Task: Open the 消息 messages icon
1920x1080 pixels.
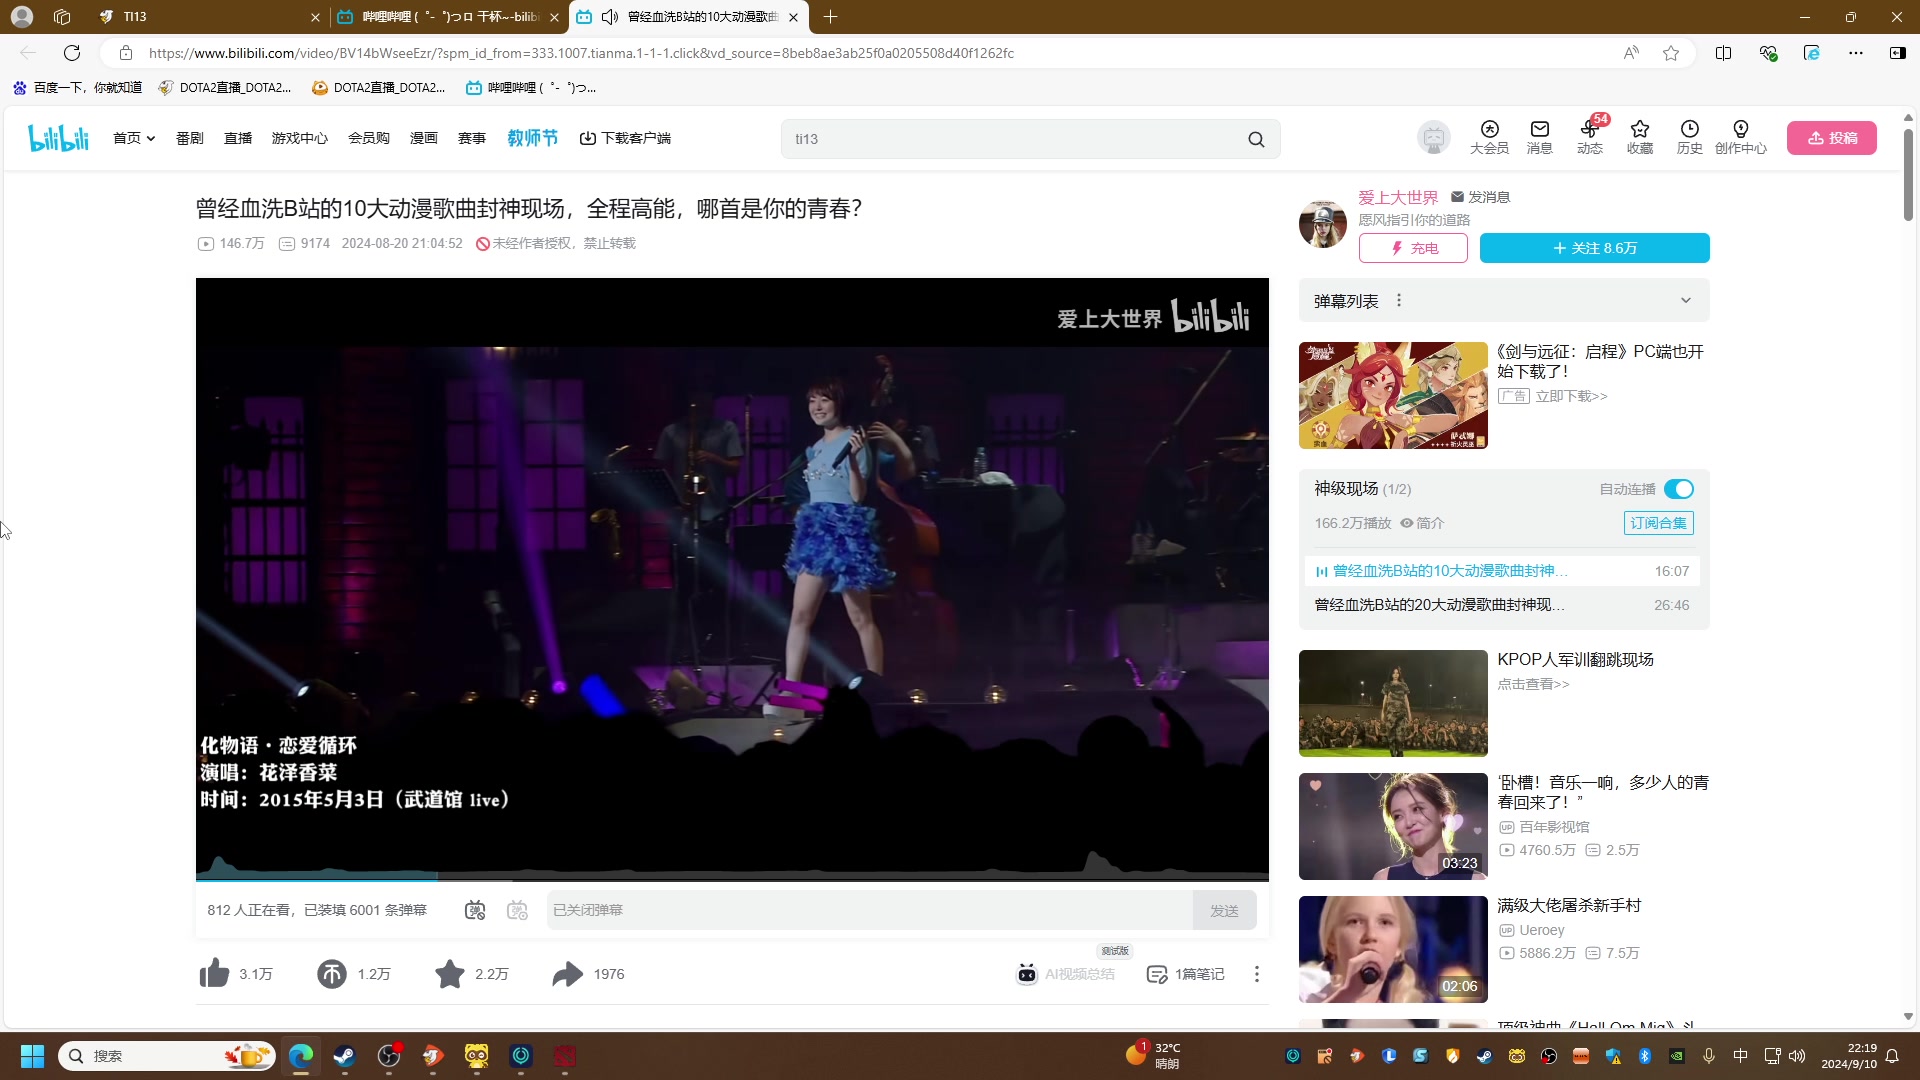Action: tap(1540, 137)
